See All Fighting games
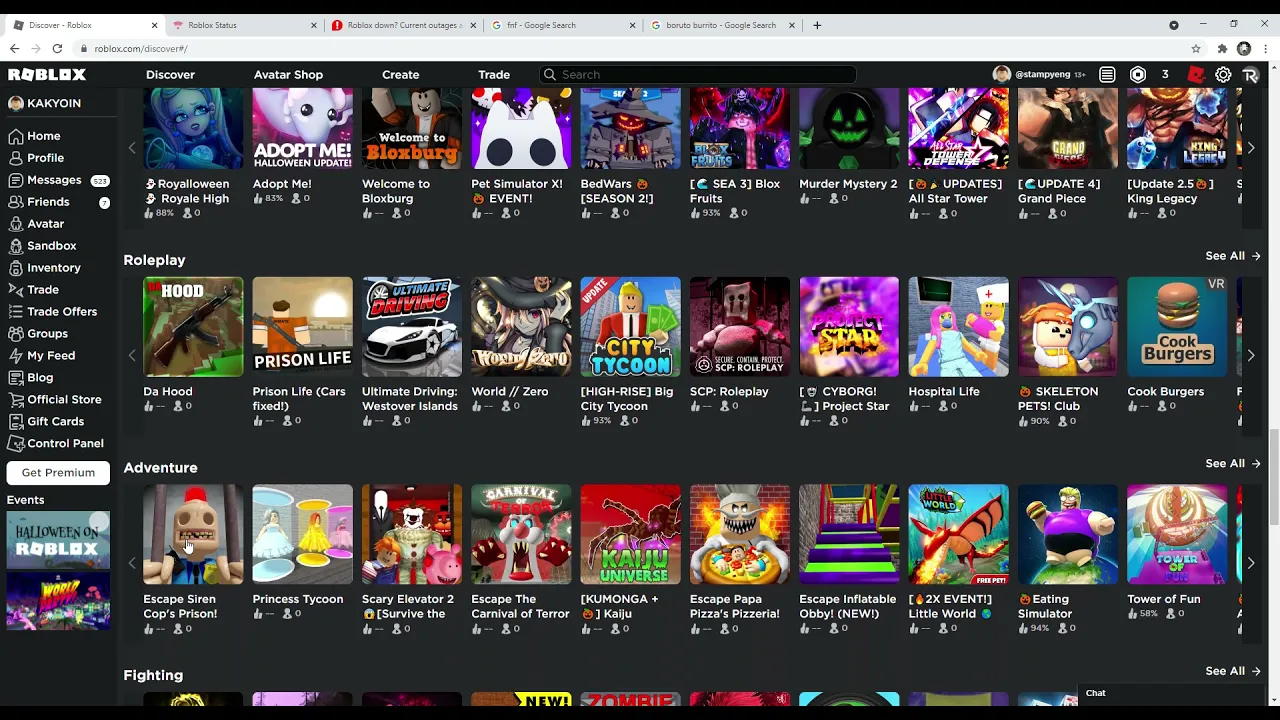The width and height of the screenshot is (1280, 720). [1232, 671]
